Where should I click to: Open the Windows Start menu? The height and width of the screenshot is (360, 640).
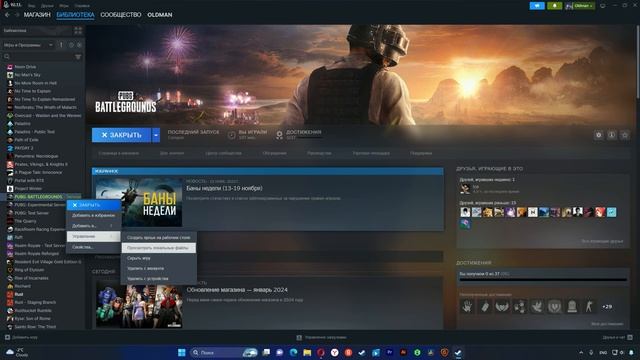tap(182, 352)
